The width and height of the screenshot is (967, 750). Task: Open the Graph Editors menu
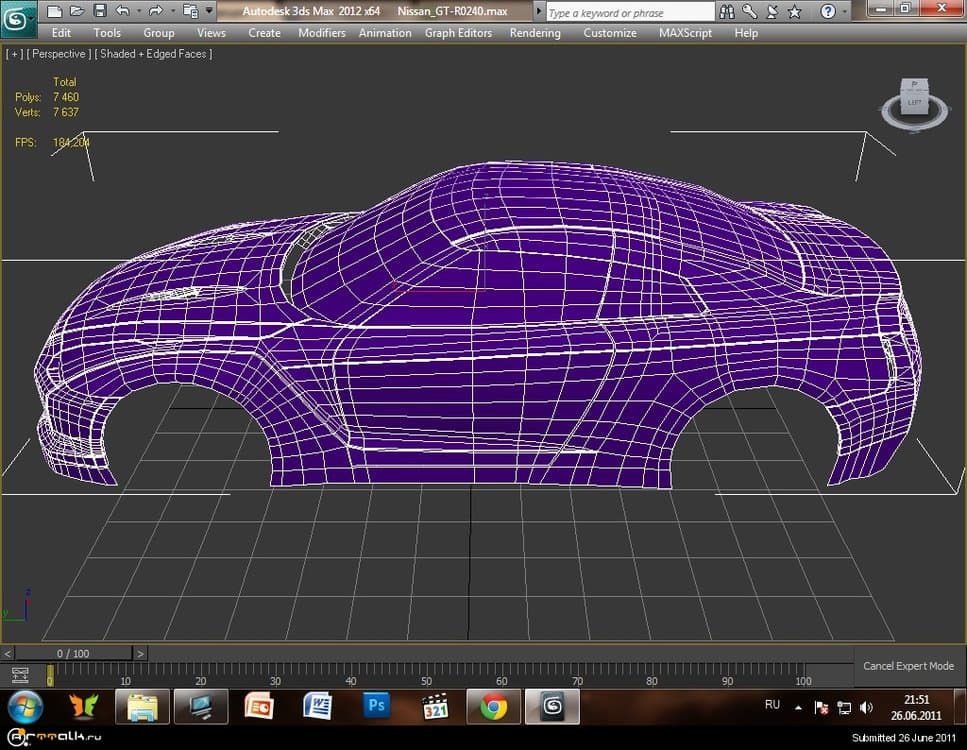pyautogui.click(x=458, y=33)
